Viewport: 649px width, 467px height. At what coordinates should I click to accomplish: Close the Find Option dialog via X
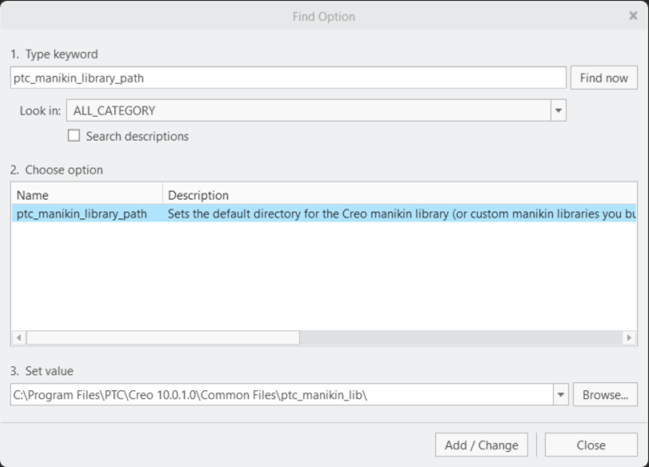[x=633, y=16]
